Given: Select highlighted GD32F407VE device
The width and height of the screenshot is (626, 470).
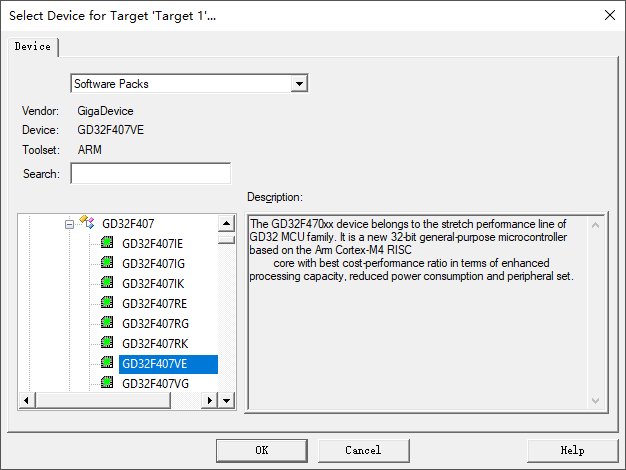Looking at the screenshot, I should pyautogui.click(x=168, y=364).
